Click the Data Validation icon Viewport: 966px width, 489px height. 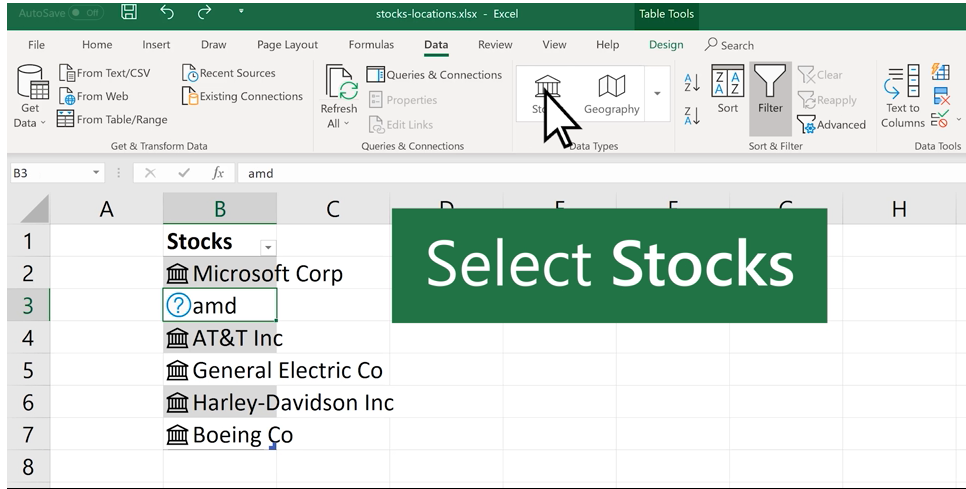[940, 119]
